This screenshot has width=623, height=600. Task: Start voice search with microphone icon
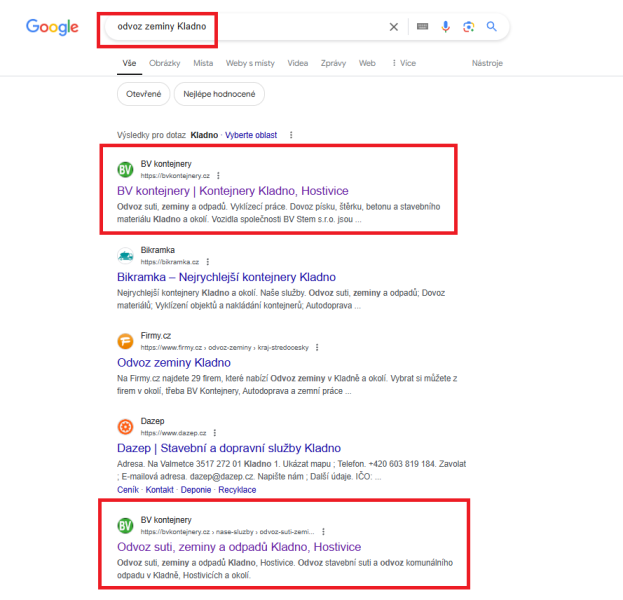[445, 27]
